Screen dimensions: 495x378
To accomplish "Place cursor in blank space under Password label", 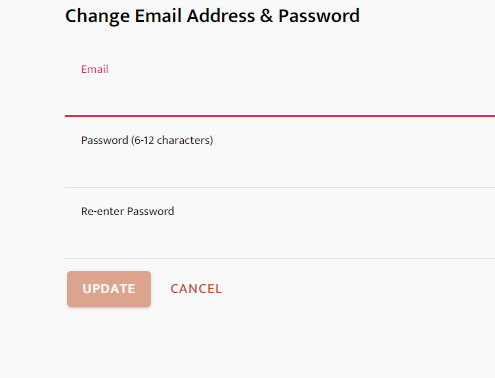I will 280,168.
